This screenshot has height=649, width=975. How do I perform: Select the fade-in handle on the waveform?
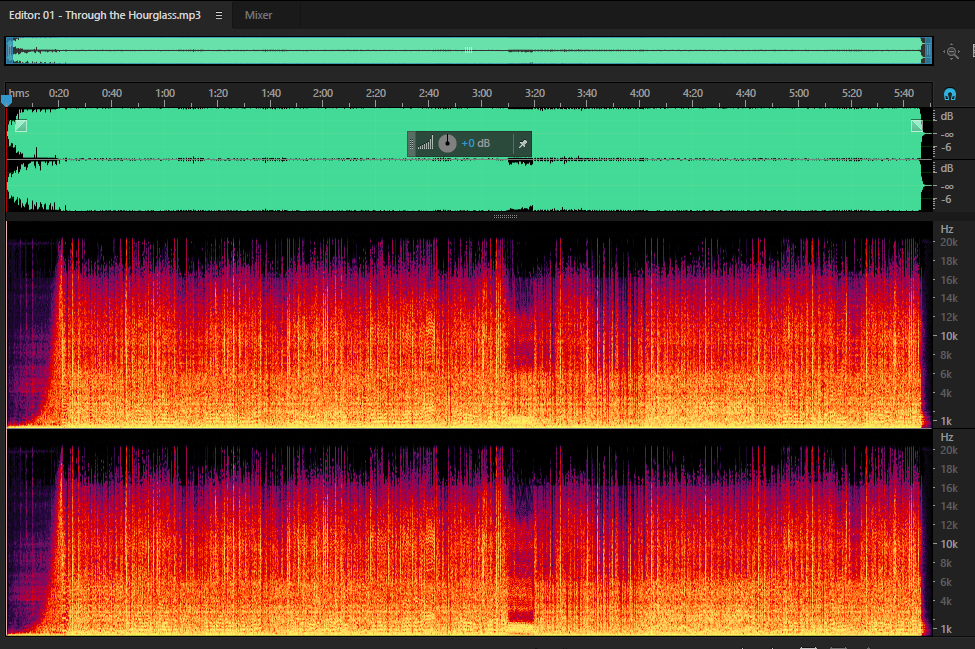pos(21,126)
